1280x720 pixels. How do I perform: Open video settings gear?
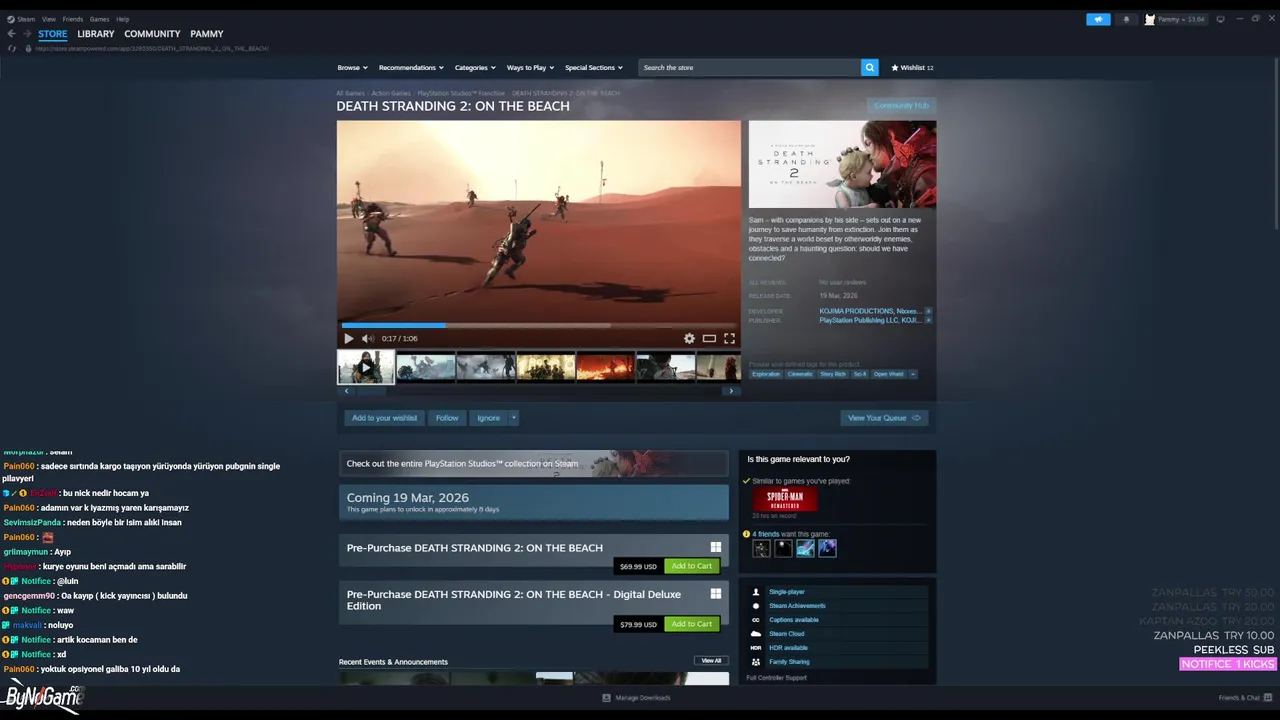[x=689, y=338]
